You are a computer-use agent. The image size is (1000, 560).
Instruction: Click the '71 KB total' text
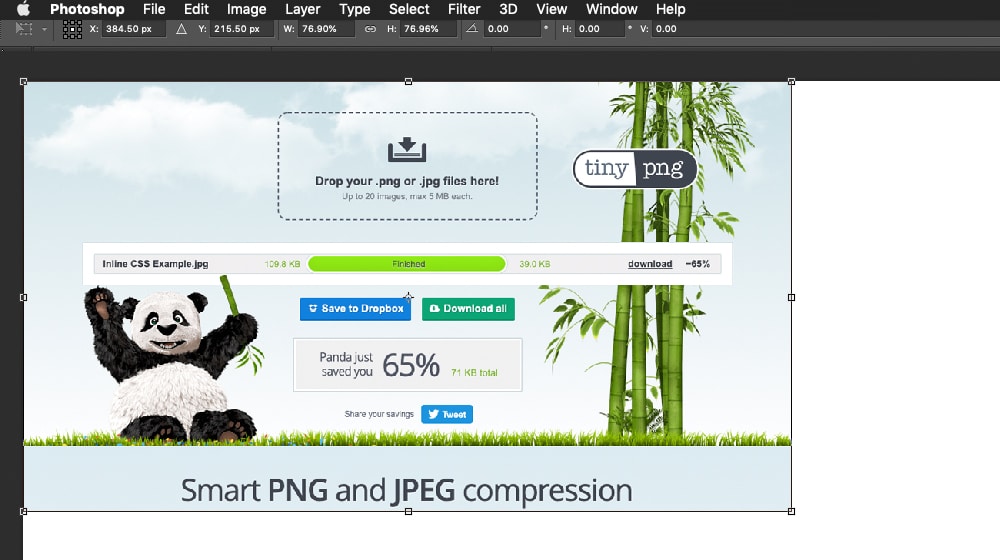[x=474, y=372]
